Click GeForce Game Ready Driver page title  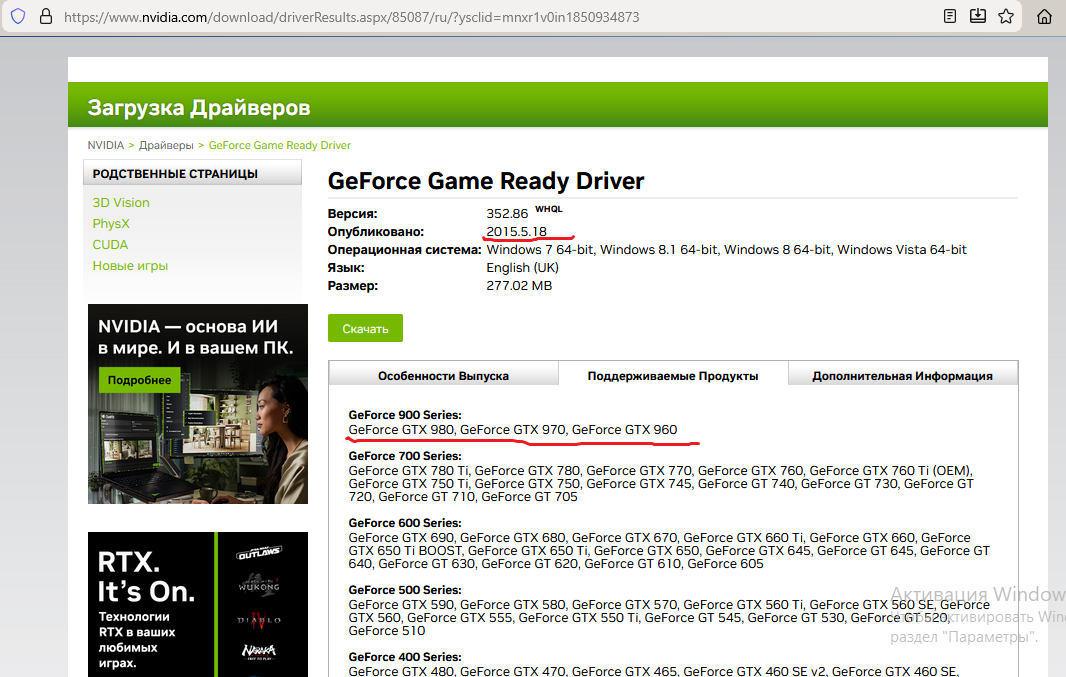click(x=485, y=181)
